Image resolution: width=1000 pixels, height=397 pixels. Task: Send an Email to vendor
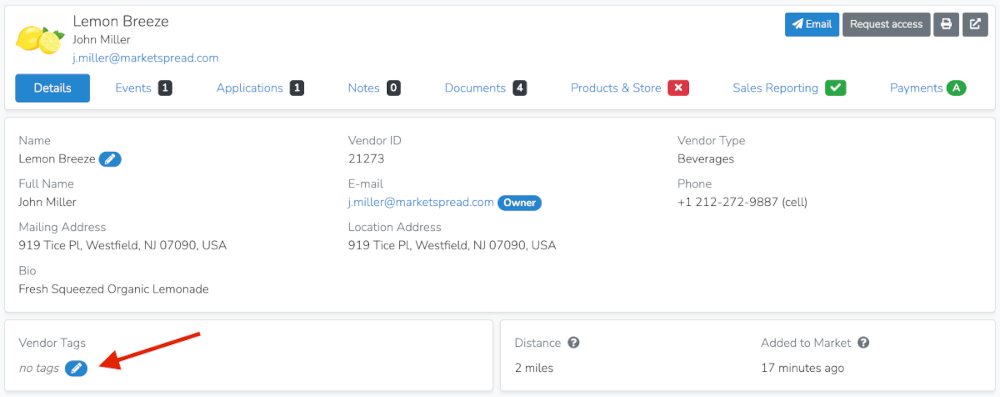click(x=812, y=24)
